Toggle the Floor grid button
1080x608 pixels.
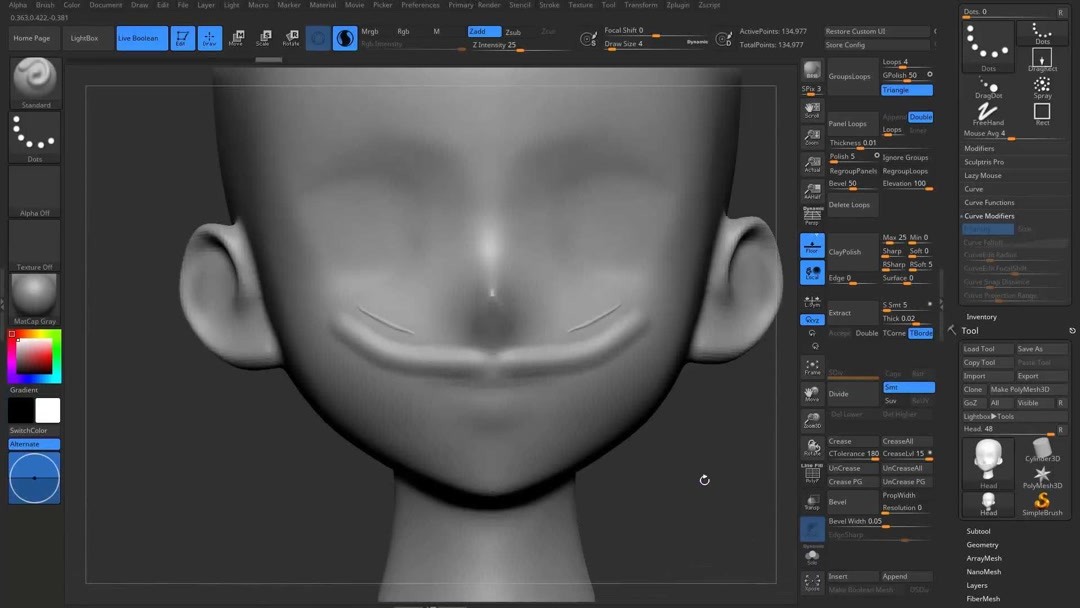812,245
